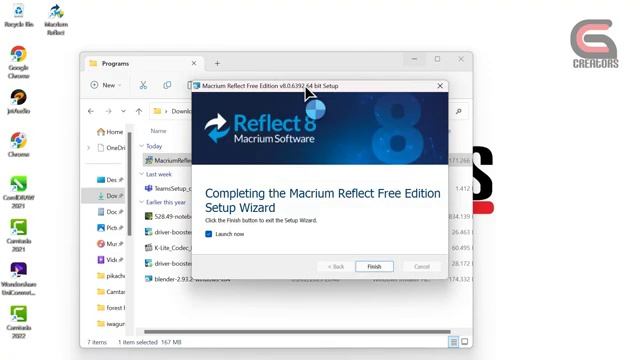The width and height of the screenshot is (640, 360).
Task: Open the Wondershare UniConverter desktop icon
Action: pos(18,279)
